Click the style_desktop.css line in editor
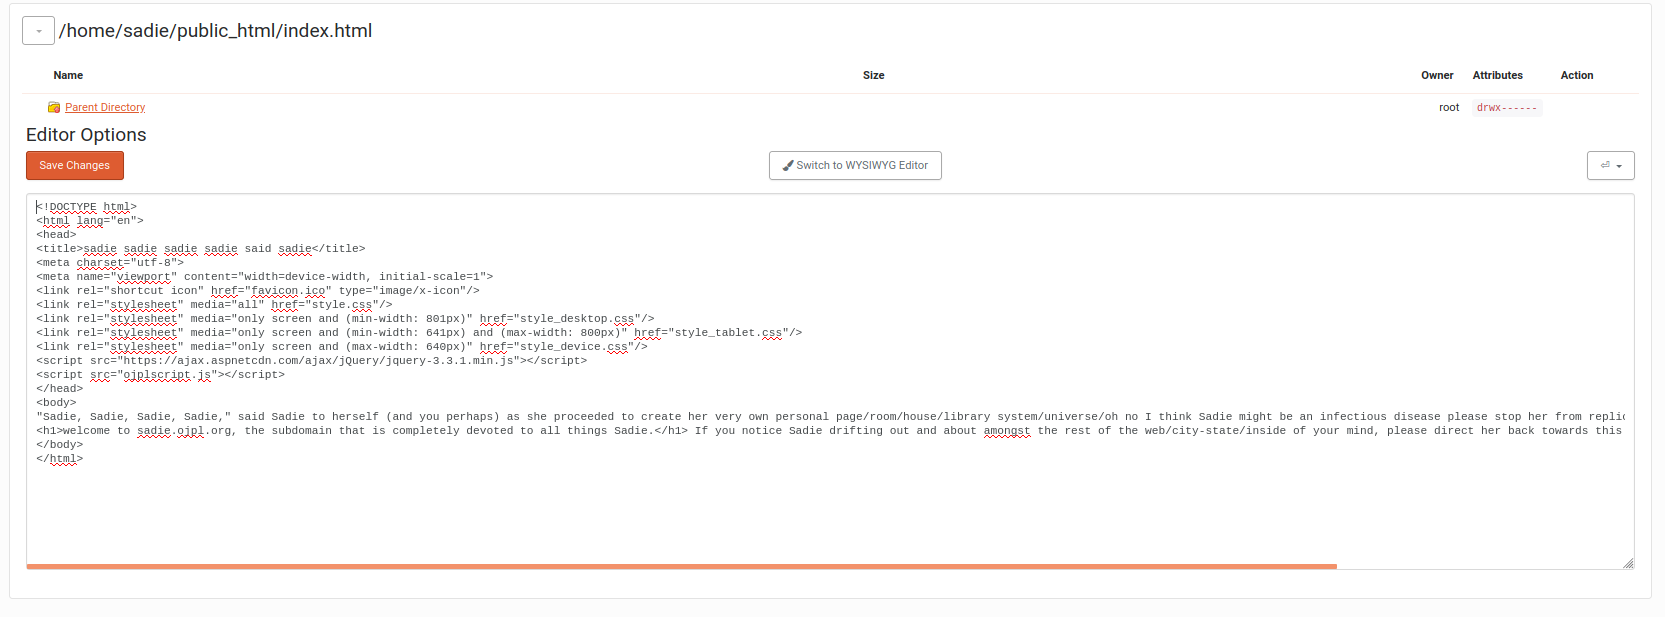Viewport: 1665px width, 617px height. point(345,319)
